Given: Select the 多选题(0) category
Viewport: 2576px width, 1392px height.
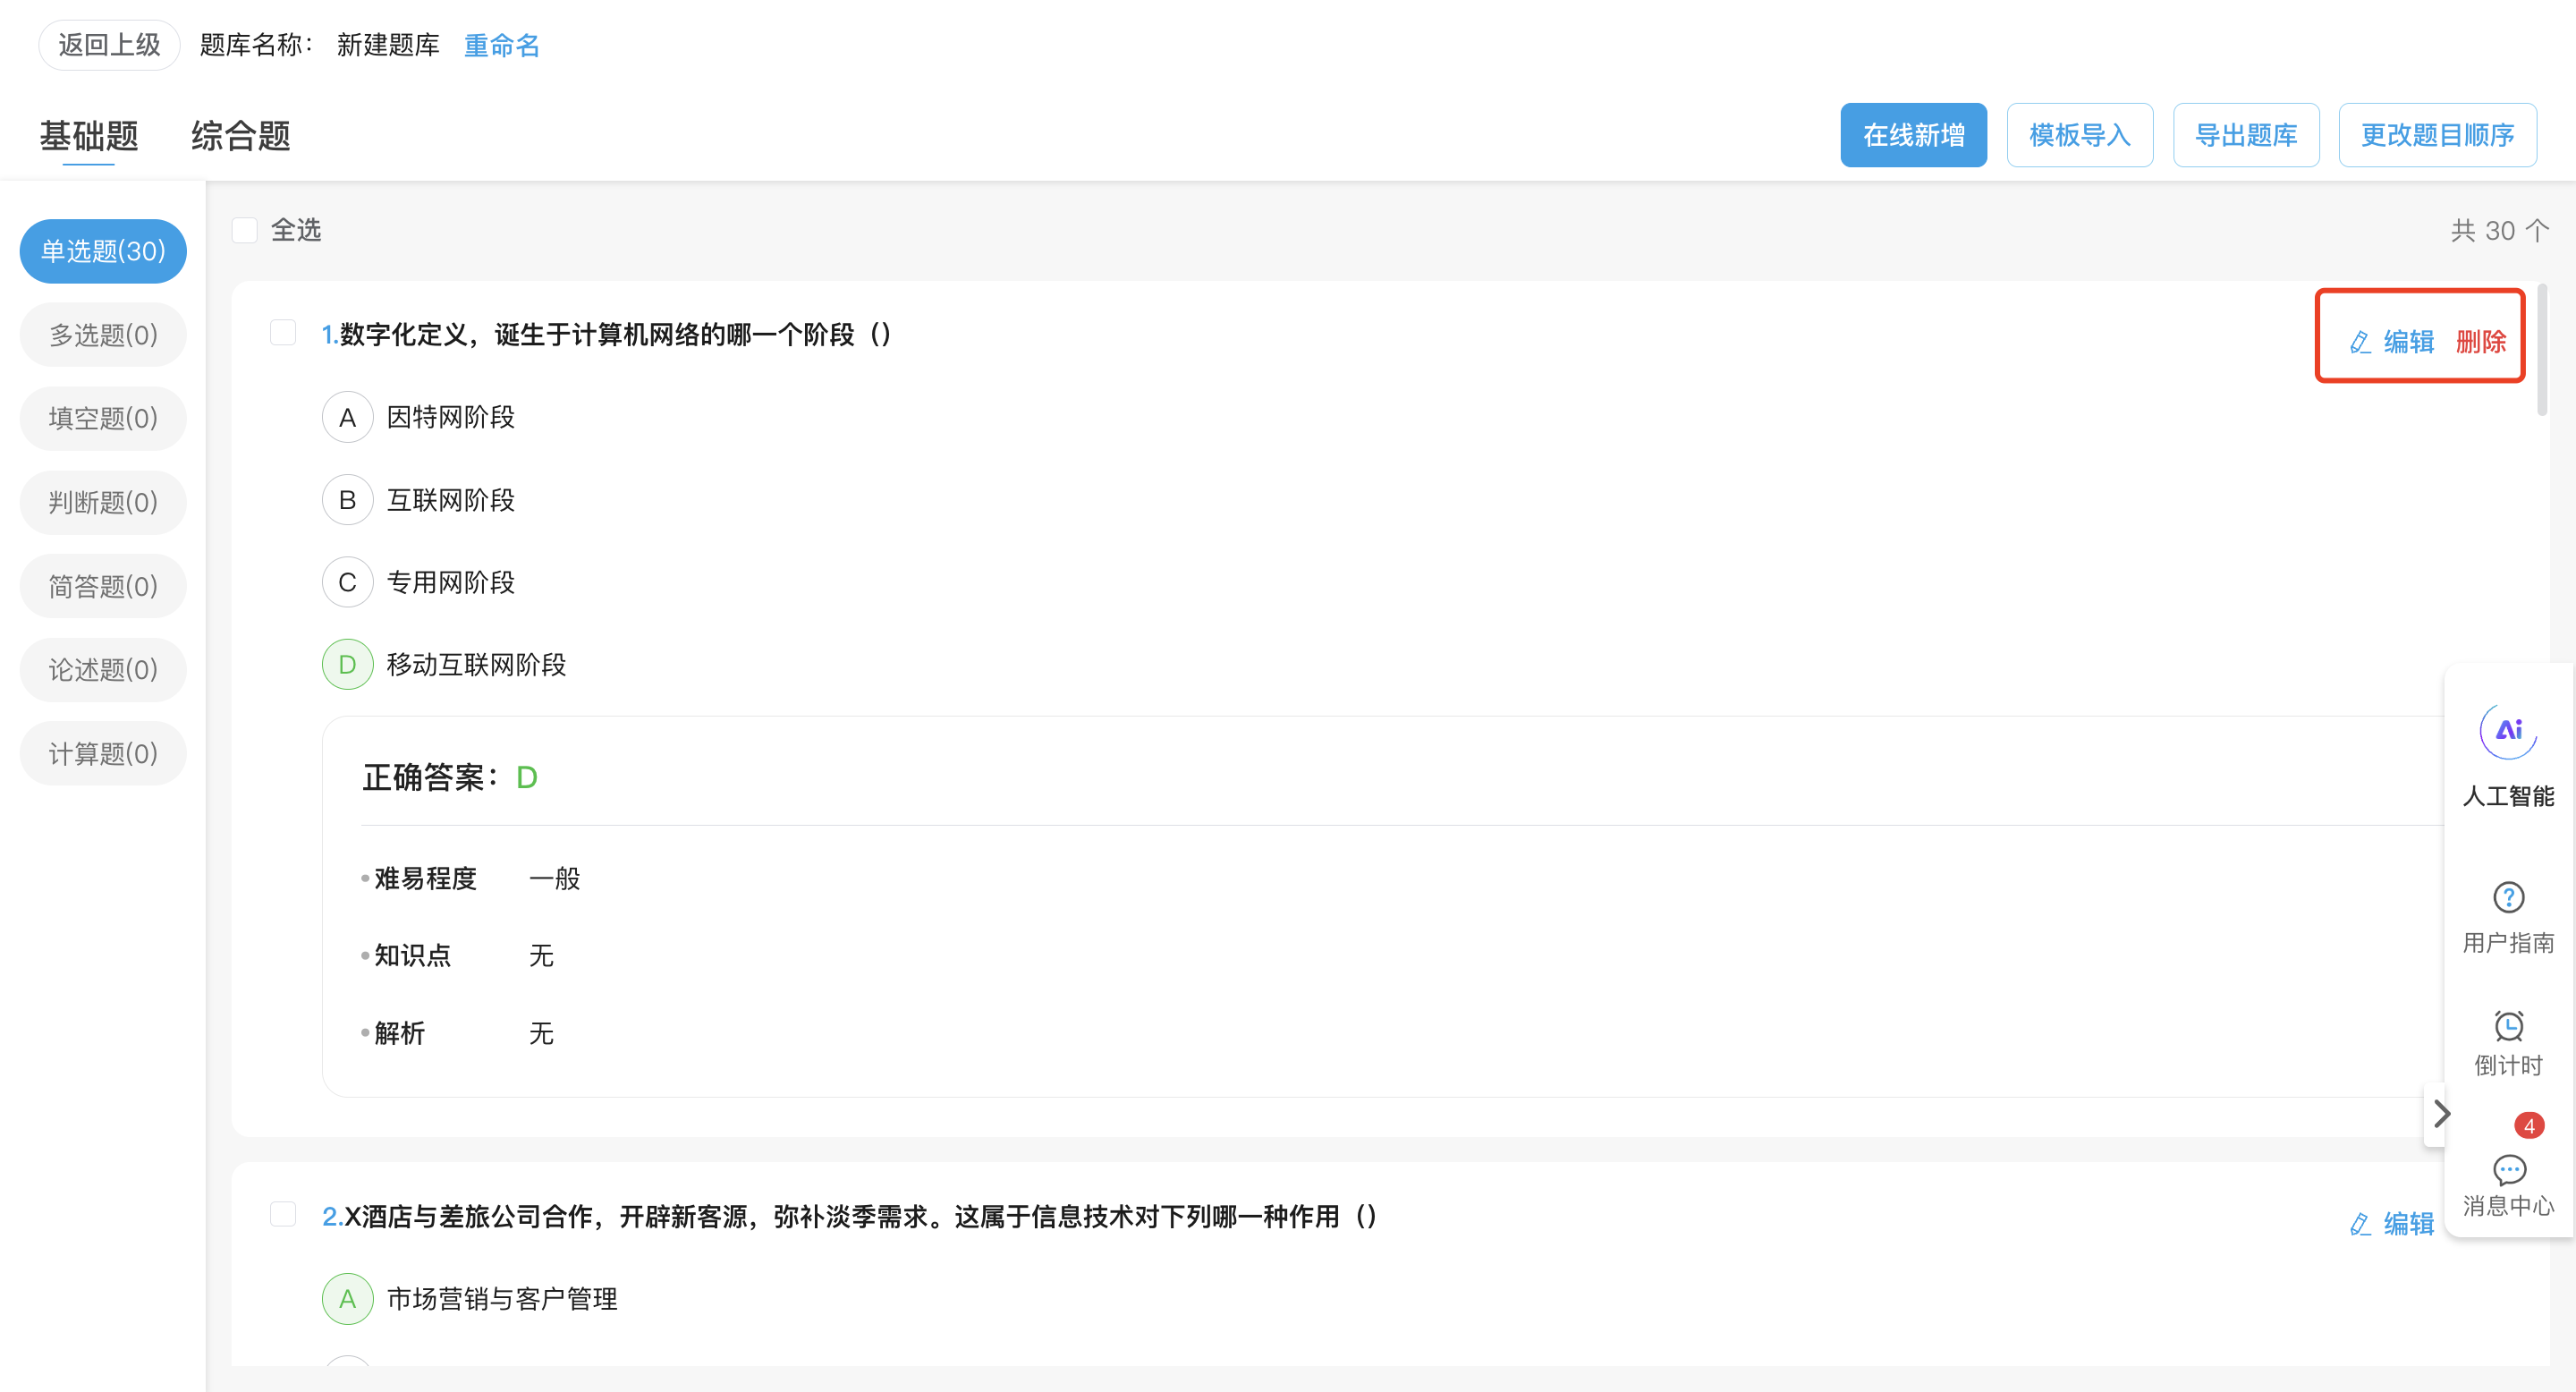Looking at the screenshot, I should (103, 335).
